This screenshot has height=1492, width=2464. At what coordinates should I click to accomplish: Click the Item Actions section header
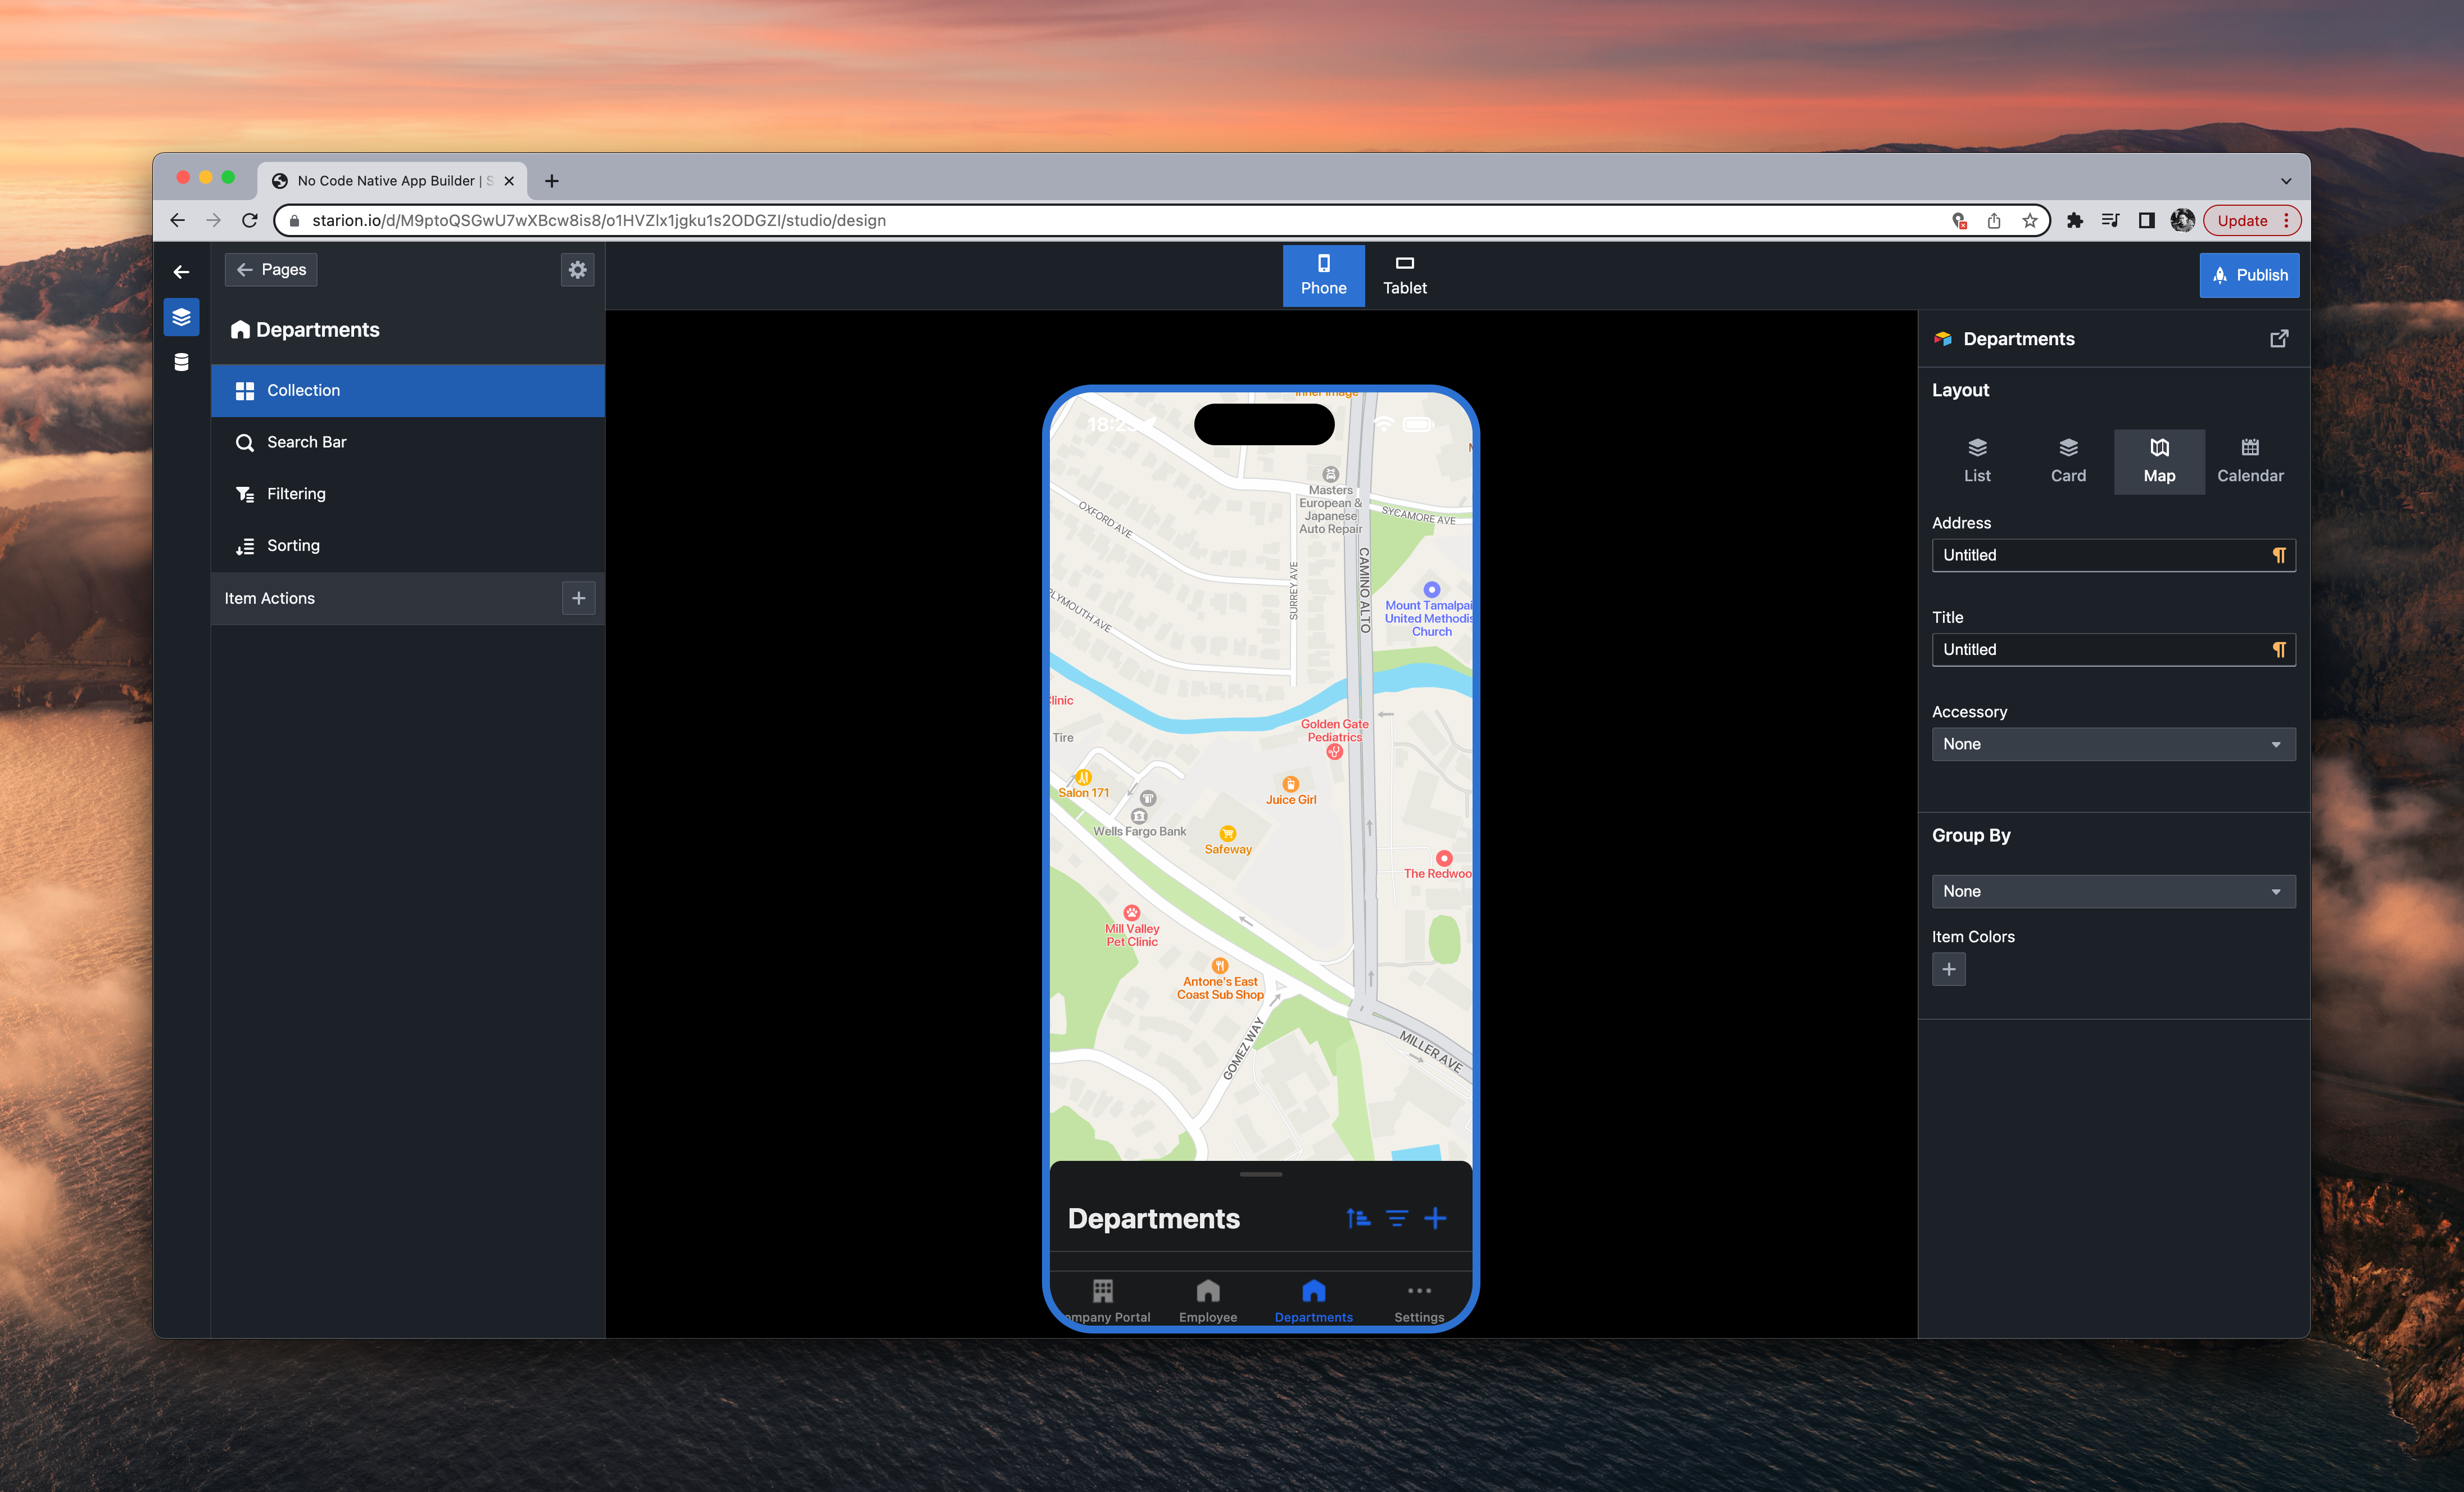tap(407, 598)
